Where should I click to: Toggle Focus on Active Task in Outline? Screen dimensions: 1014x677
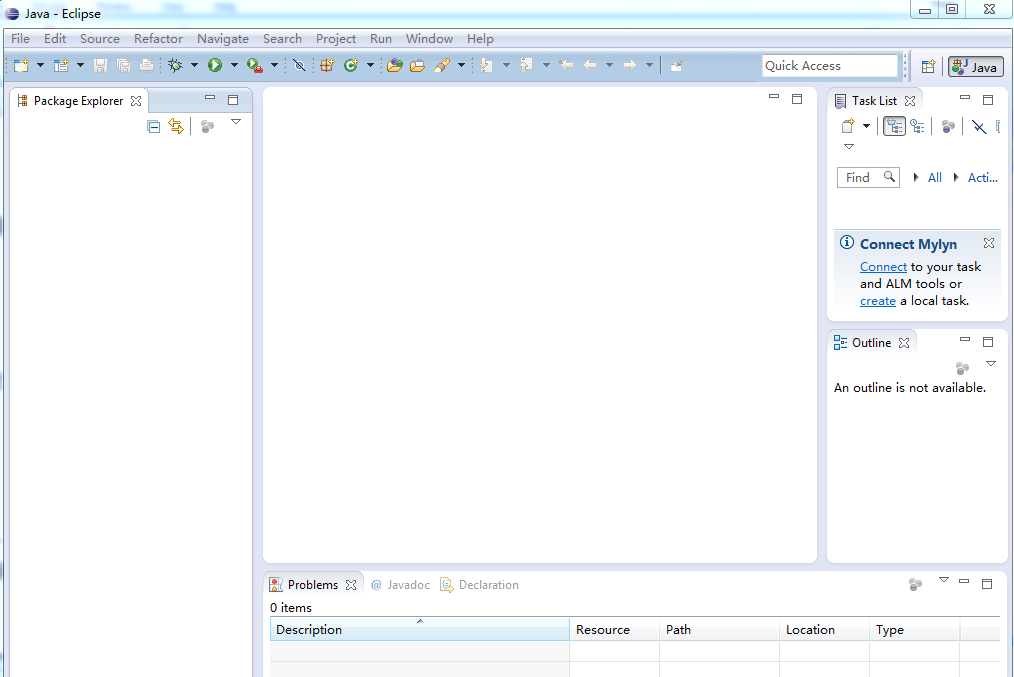[x=962, y=368]
